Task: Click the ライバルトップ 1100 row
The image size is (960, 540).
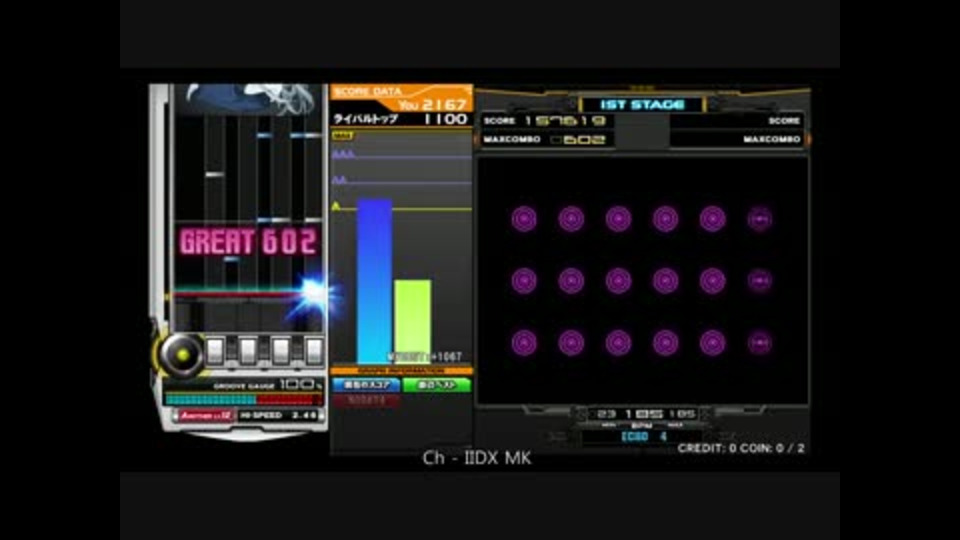Action: 401,119
